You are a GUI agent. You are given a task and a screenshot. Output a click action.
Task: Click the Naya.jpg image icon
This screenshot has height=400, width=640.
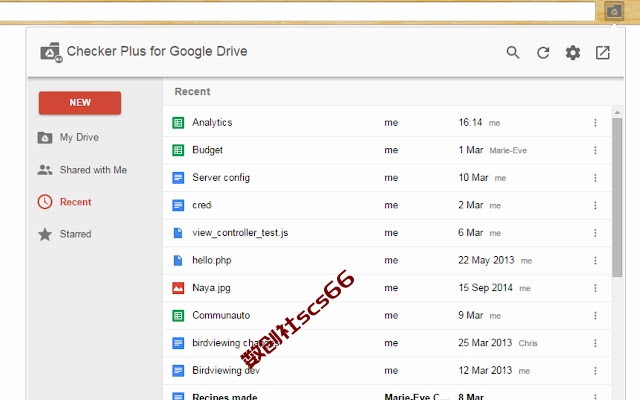point(178,288)
